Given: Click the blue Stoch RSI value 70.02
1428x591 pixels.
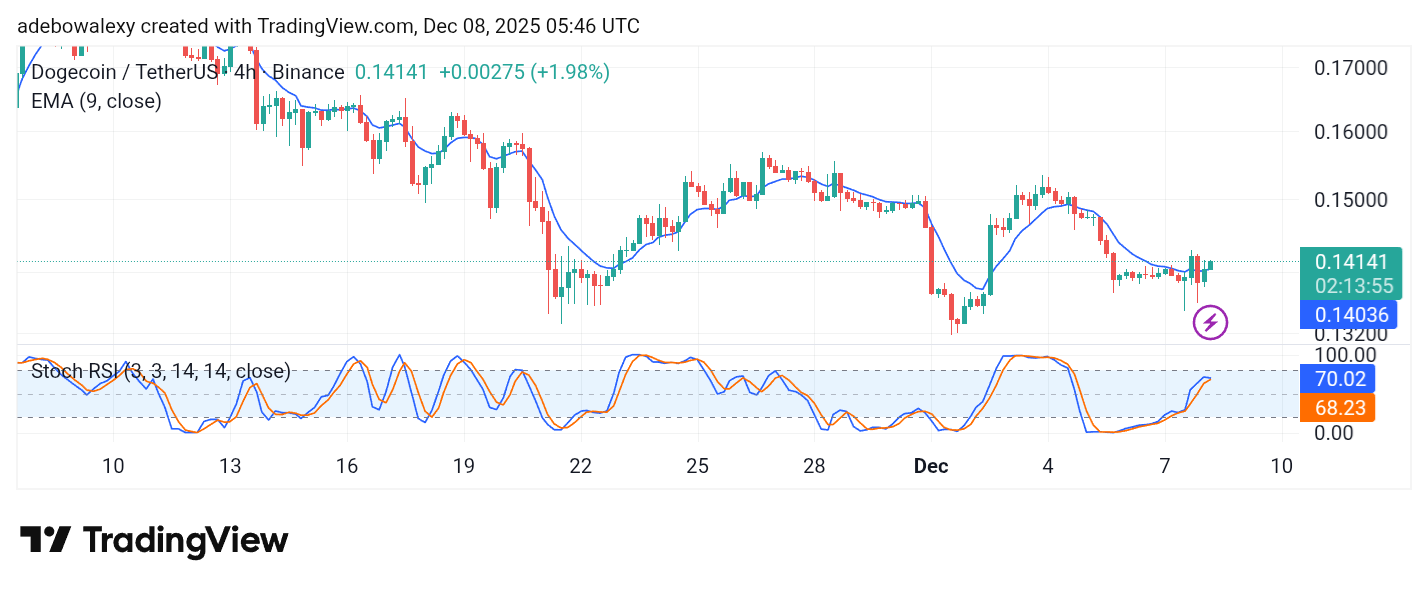Looking at the screenshot, I should coord(1337,378).
